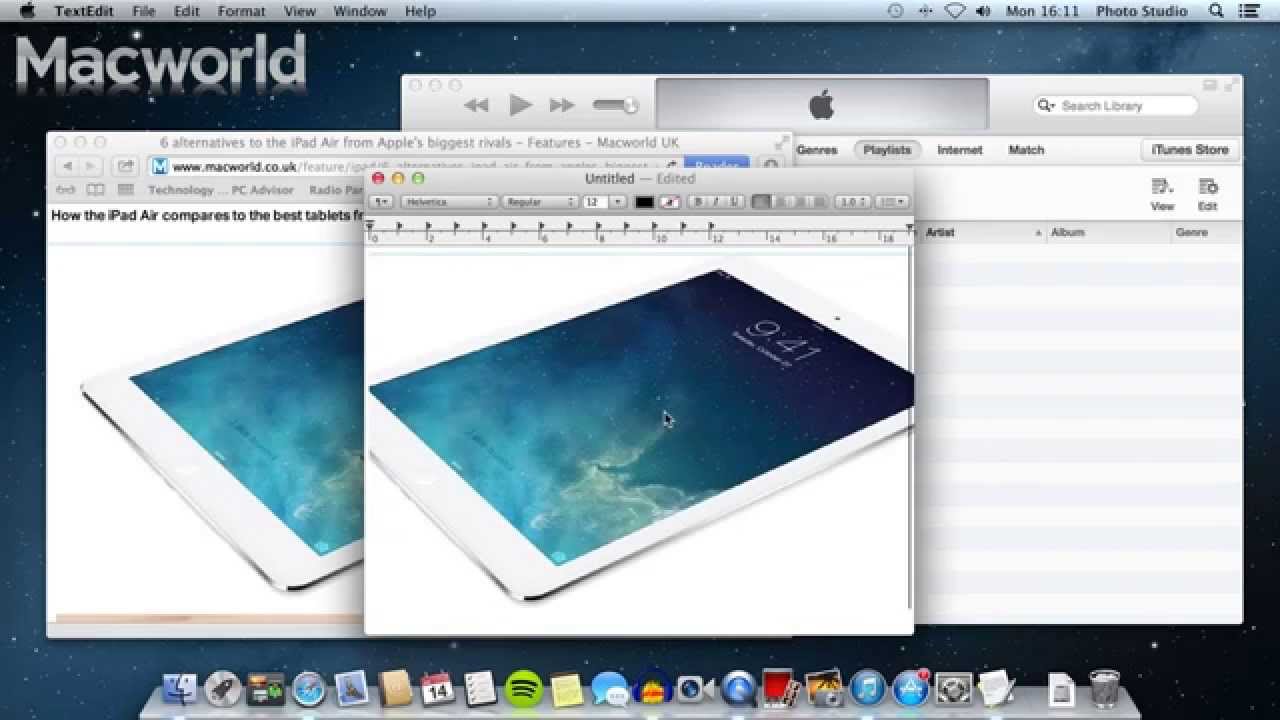The image size is (1280, 720).
Task: Open PC Advisor bookmark in Safari bar
Action: click(x=263, y=189)
